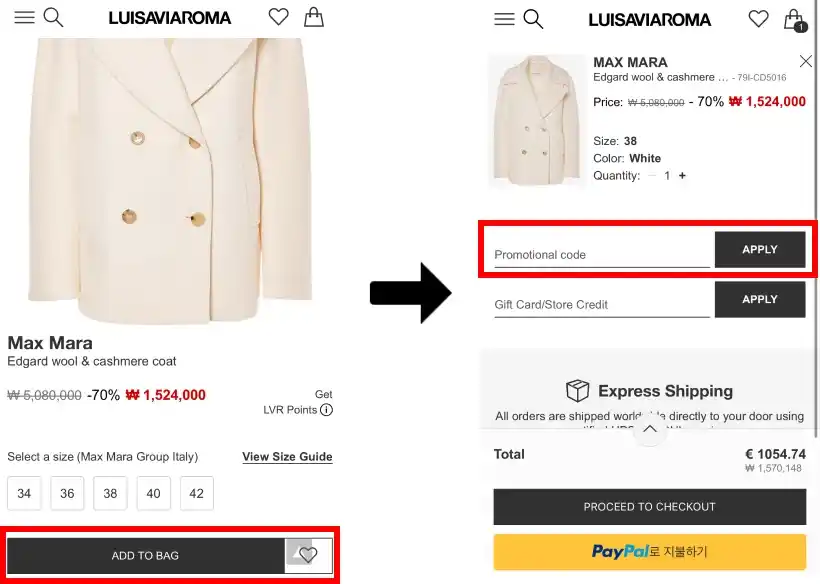The image size is (820, 584).
Task: Click LVR Points info icon
Action: 326,410
